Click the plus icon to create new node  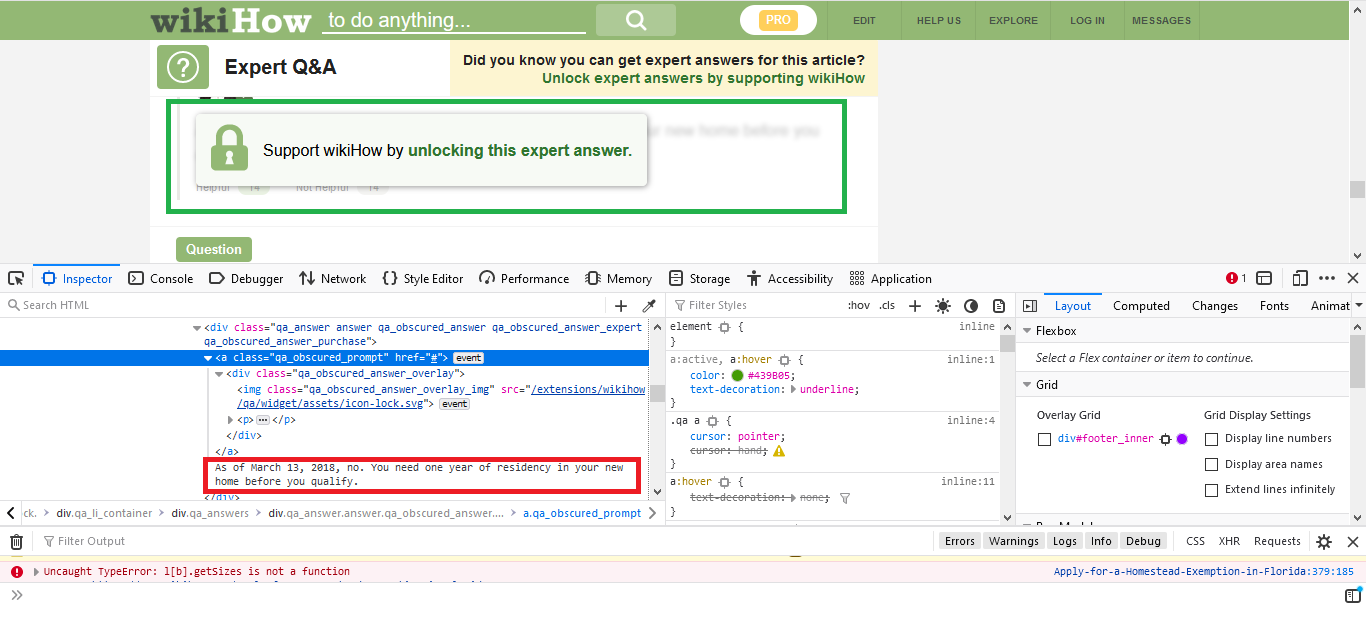click(x=621, y=306)
